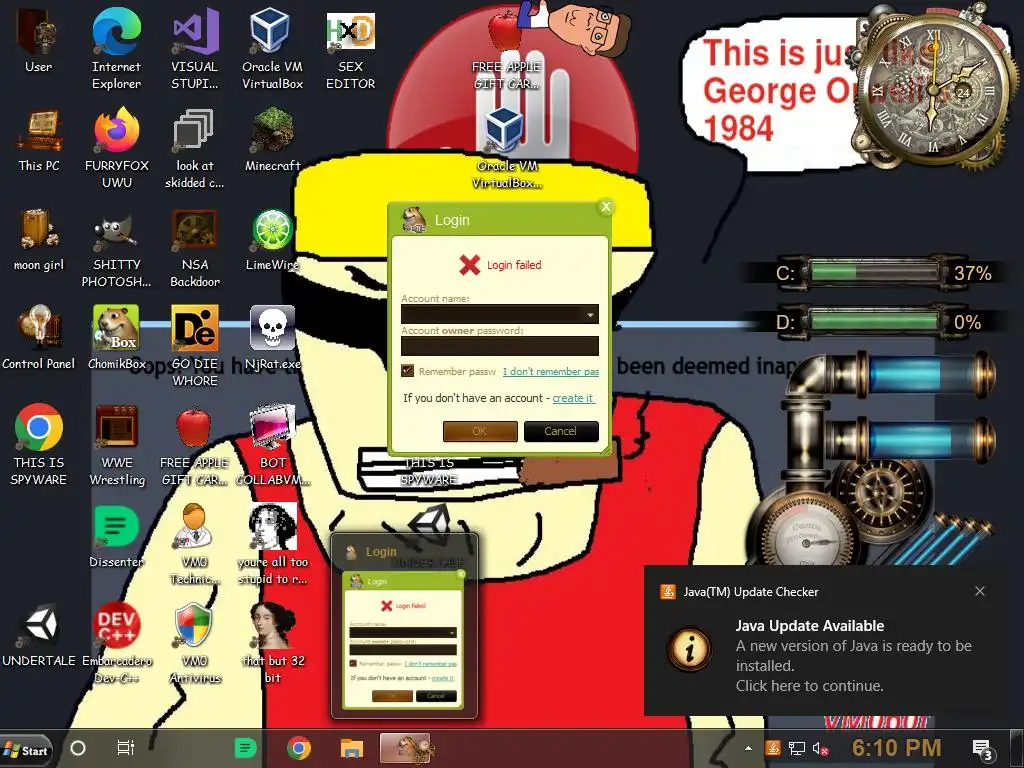The height and width of the screenshot is (768, 1024).
Task: Open the Start menu
Action: pyautogui.click(x=26, y=750)
